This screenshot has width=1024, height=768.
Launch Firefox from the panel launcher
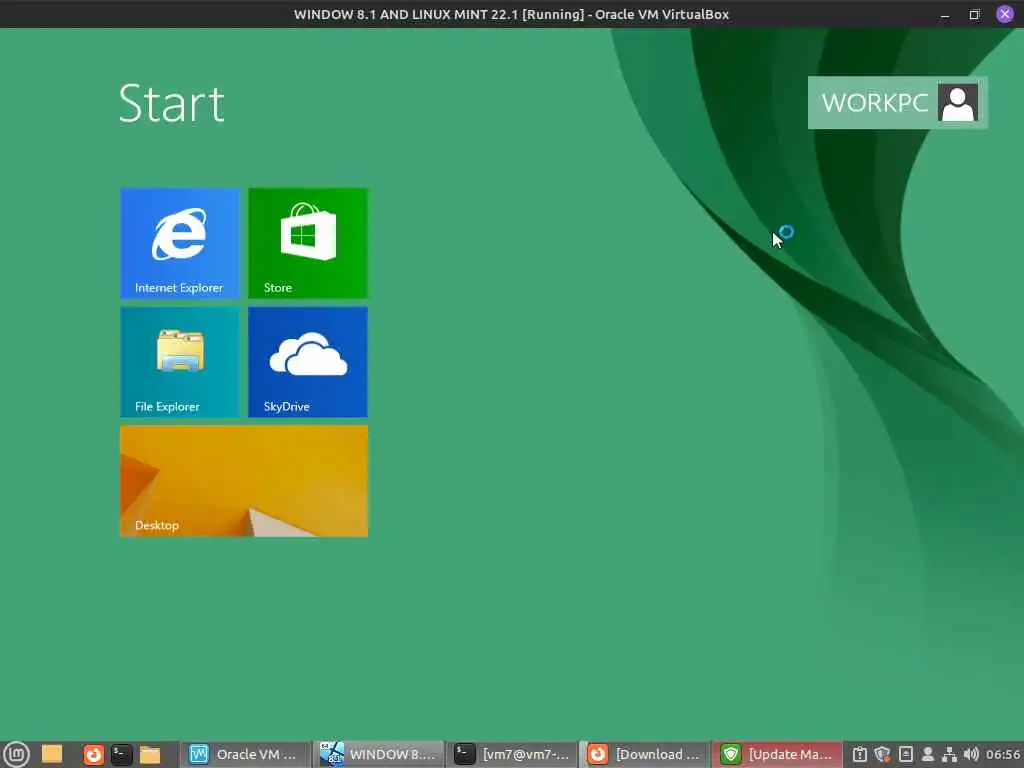click(93, 754)
